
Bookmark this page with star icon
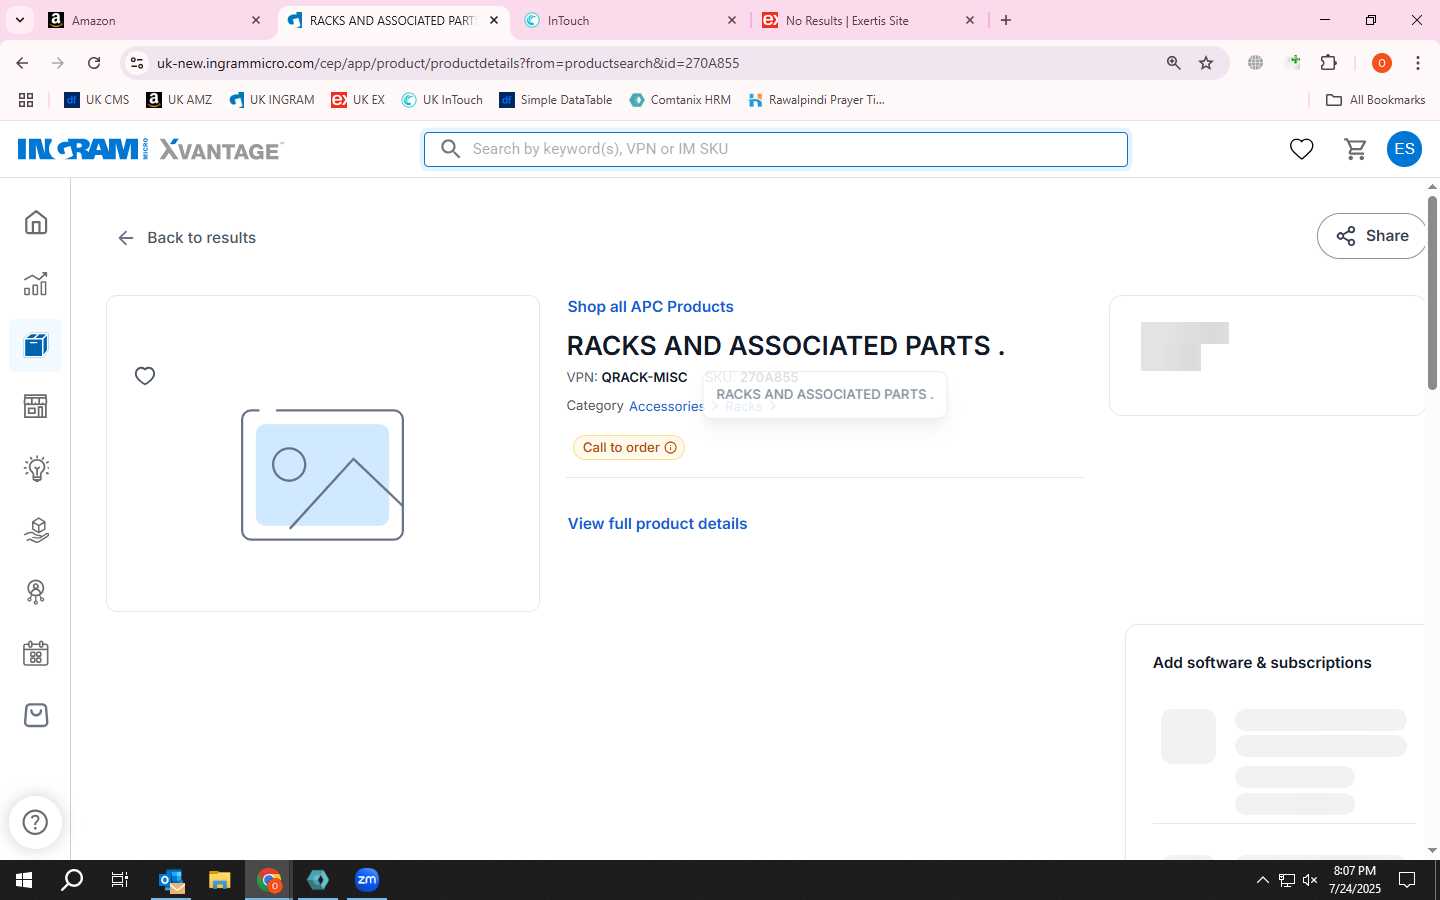coord(1206,63)
